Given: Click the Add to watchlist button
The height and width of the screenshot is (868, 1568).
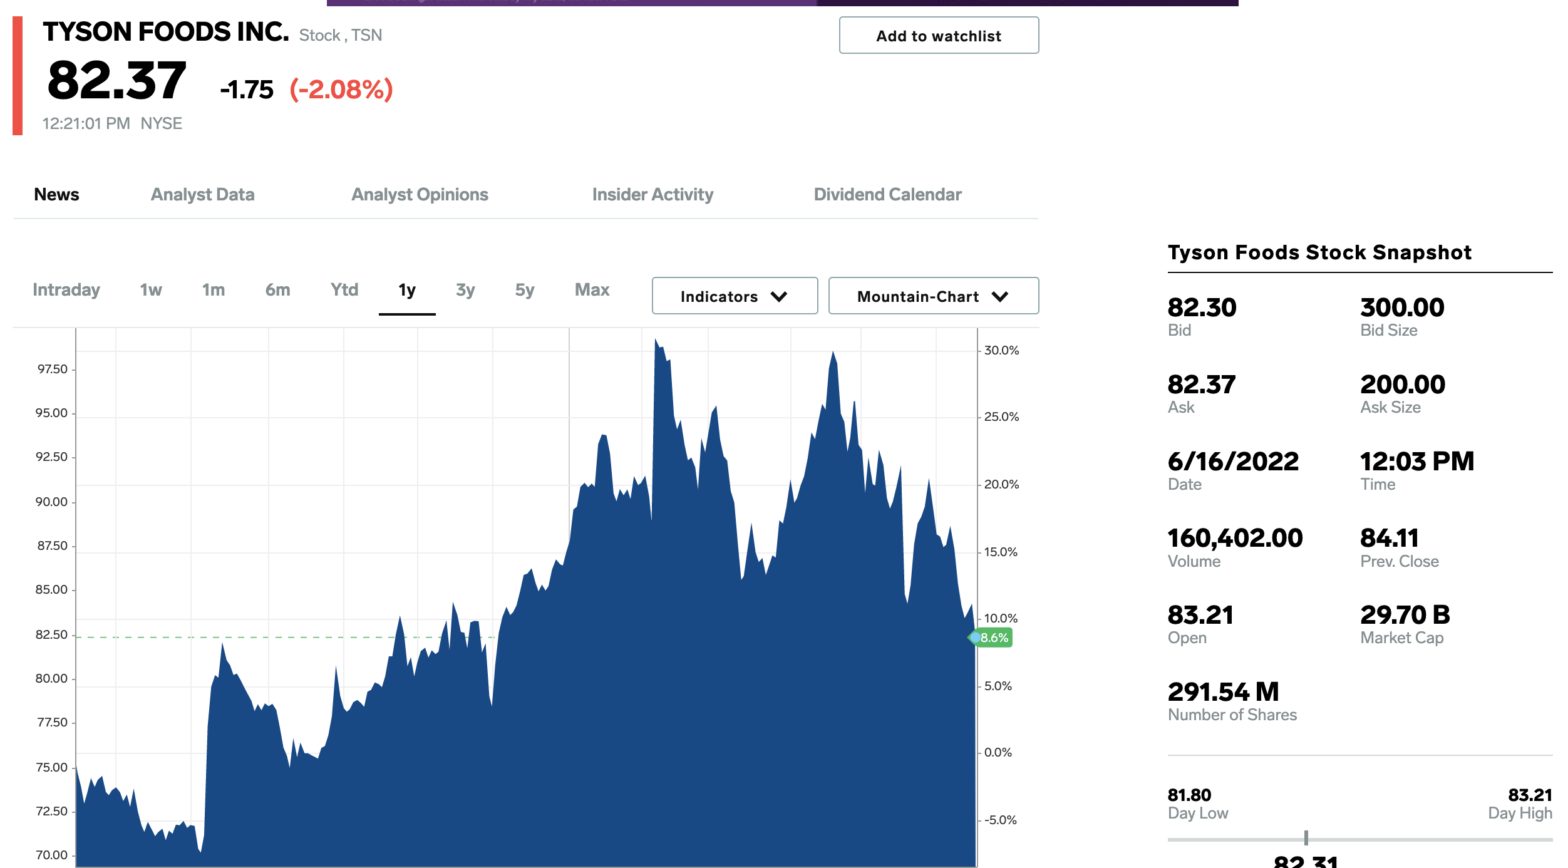Looking at the screenshot, I should 938,36.
